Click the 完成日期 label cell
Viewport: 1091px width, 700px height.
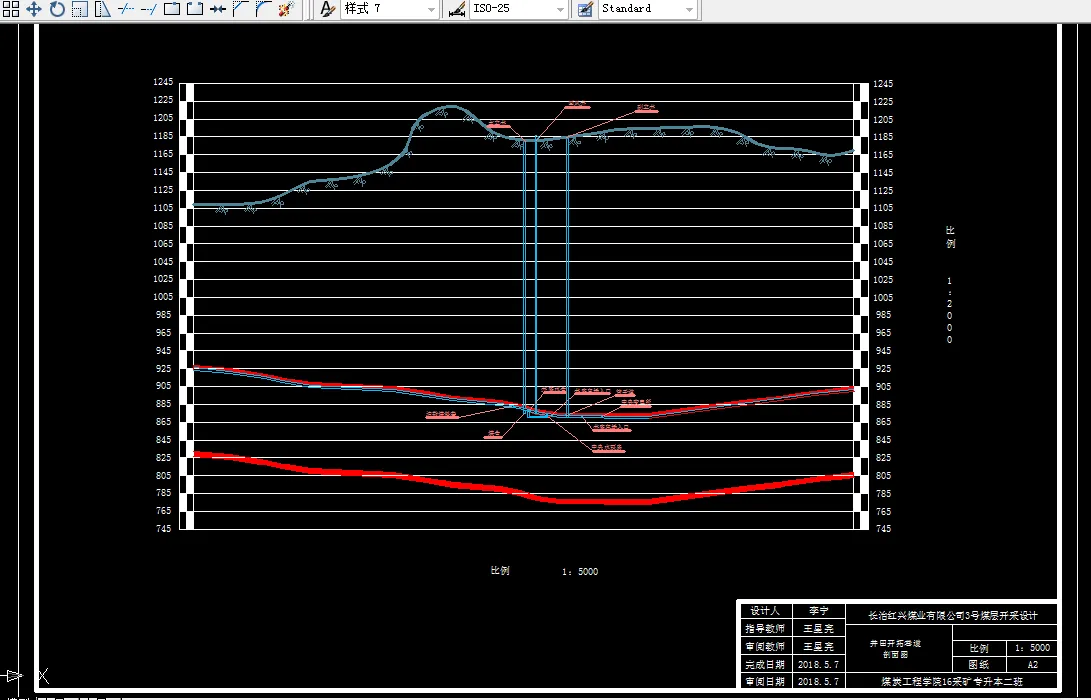(x=765, y=665)
